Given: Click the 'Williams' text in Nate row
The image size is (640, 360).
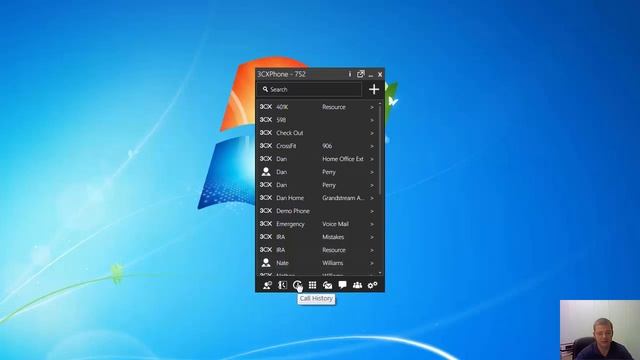Looking at the screenshot, I should coord(333,263).
